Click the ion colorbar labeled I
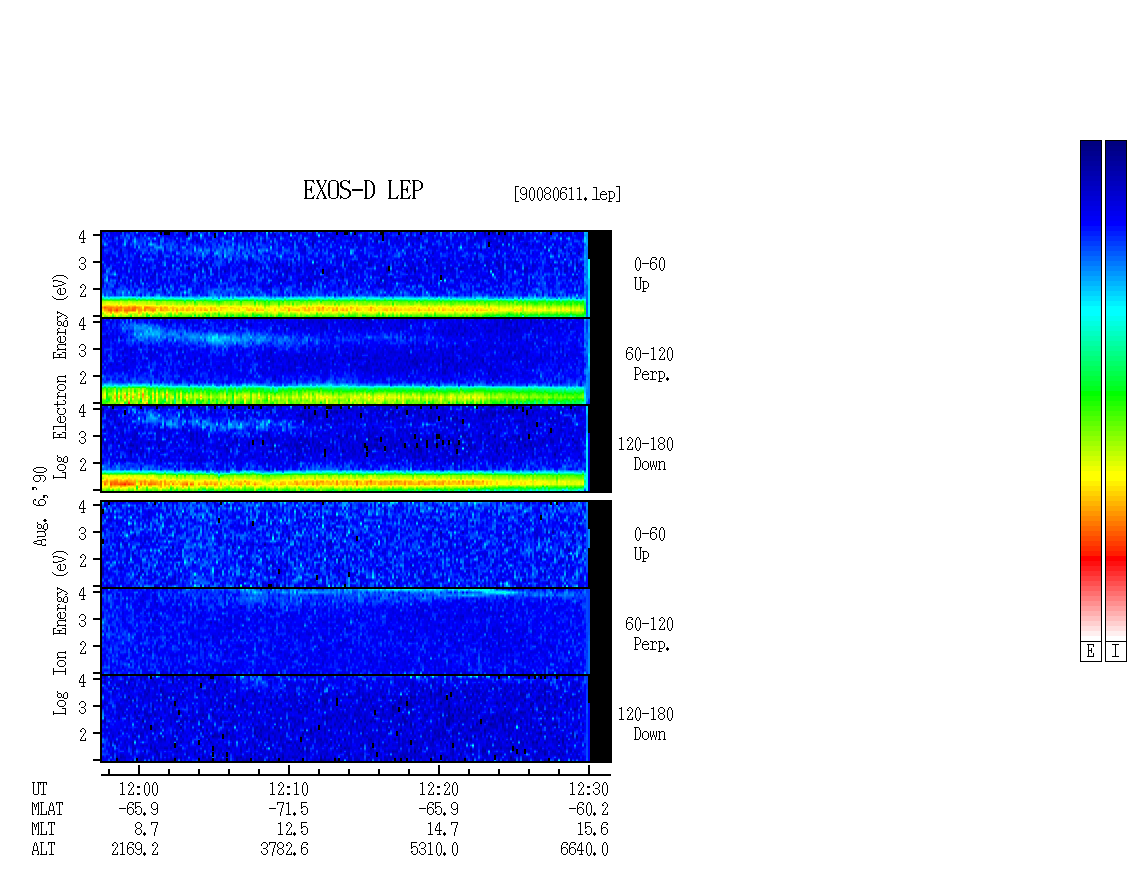Viewport: 1130px width, 875px height. pyautogui.click(x=1116, y=390)
